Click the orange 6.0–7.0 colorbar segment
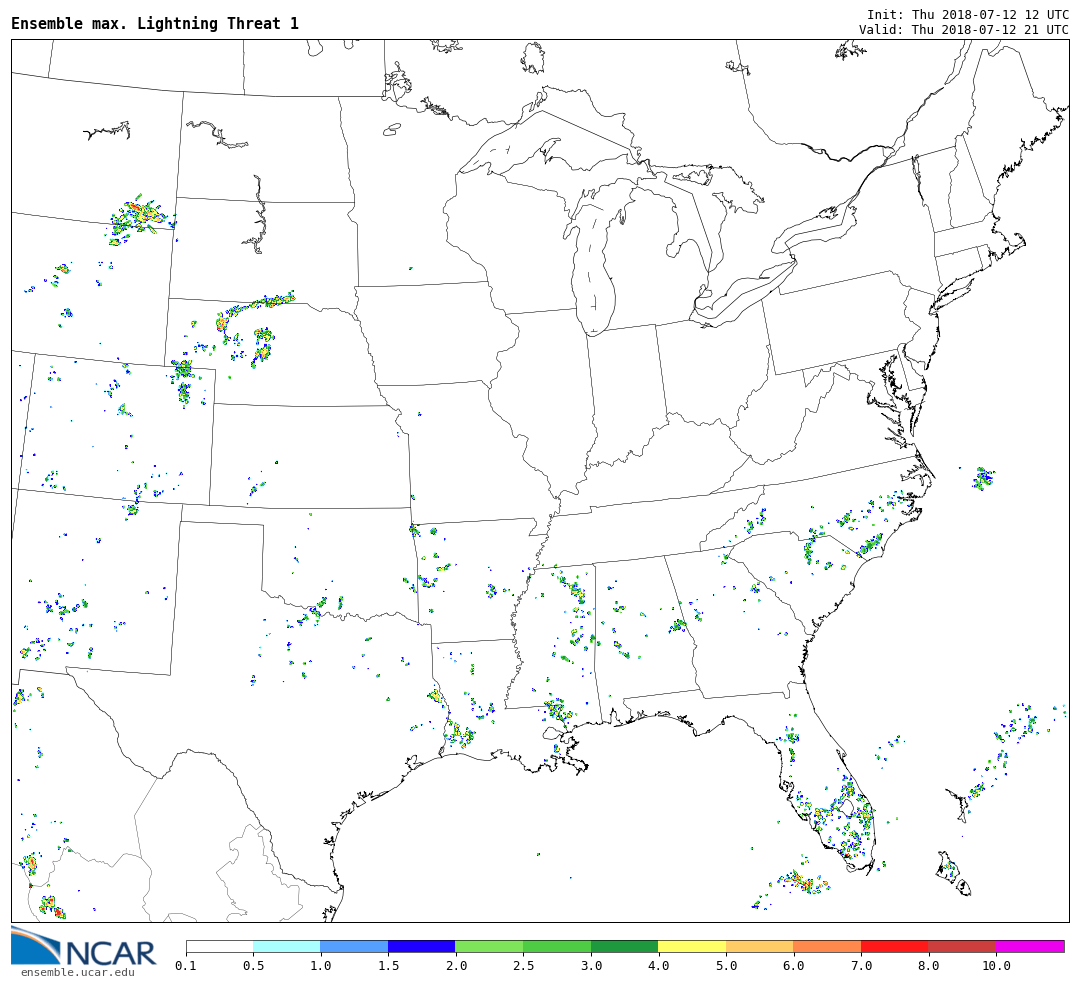1080x985 pixels. 827,946
